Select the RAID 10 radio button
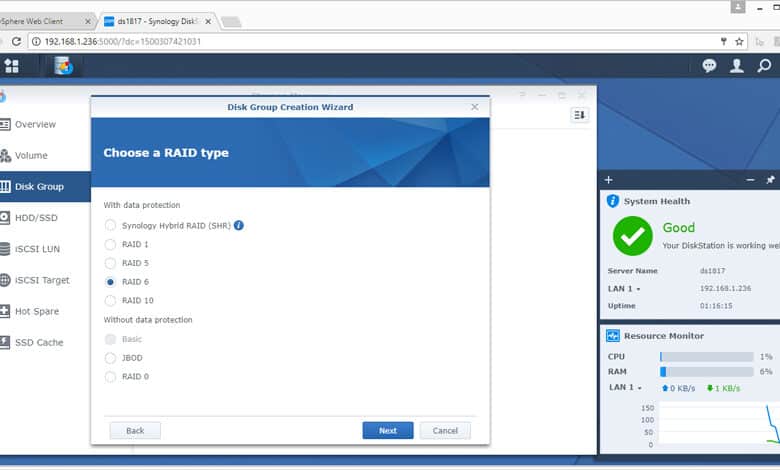The image size is (780, 470). pos(110,300)
